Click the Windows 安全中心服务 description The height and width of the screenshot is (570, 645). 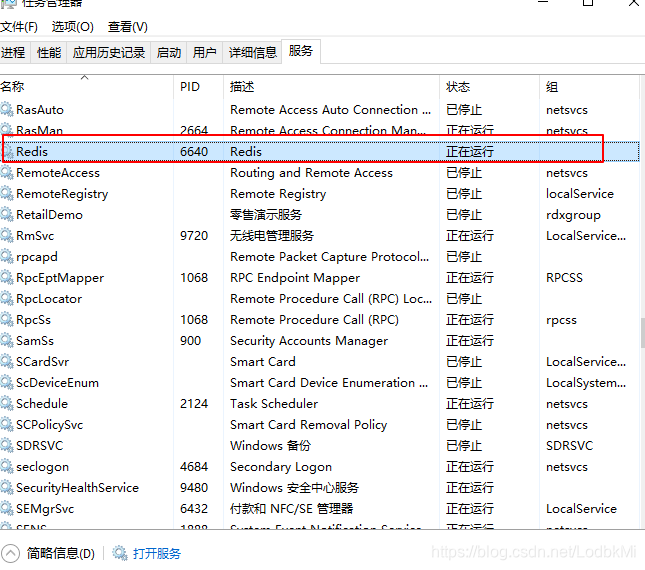click(x=294, y=488)
